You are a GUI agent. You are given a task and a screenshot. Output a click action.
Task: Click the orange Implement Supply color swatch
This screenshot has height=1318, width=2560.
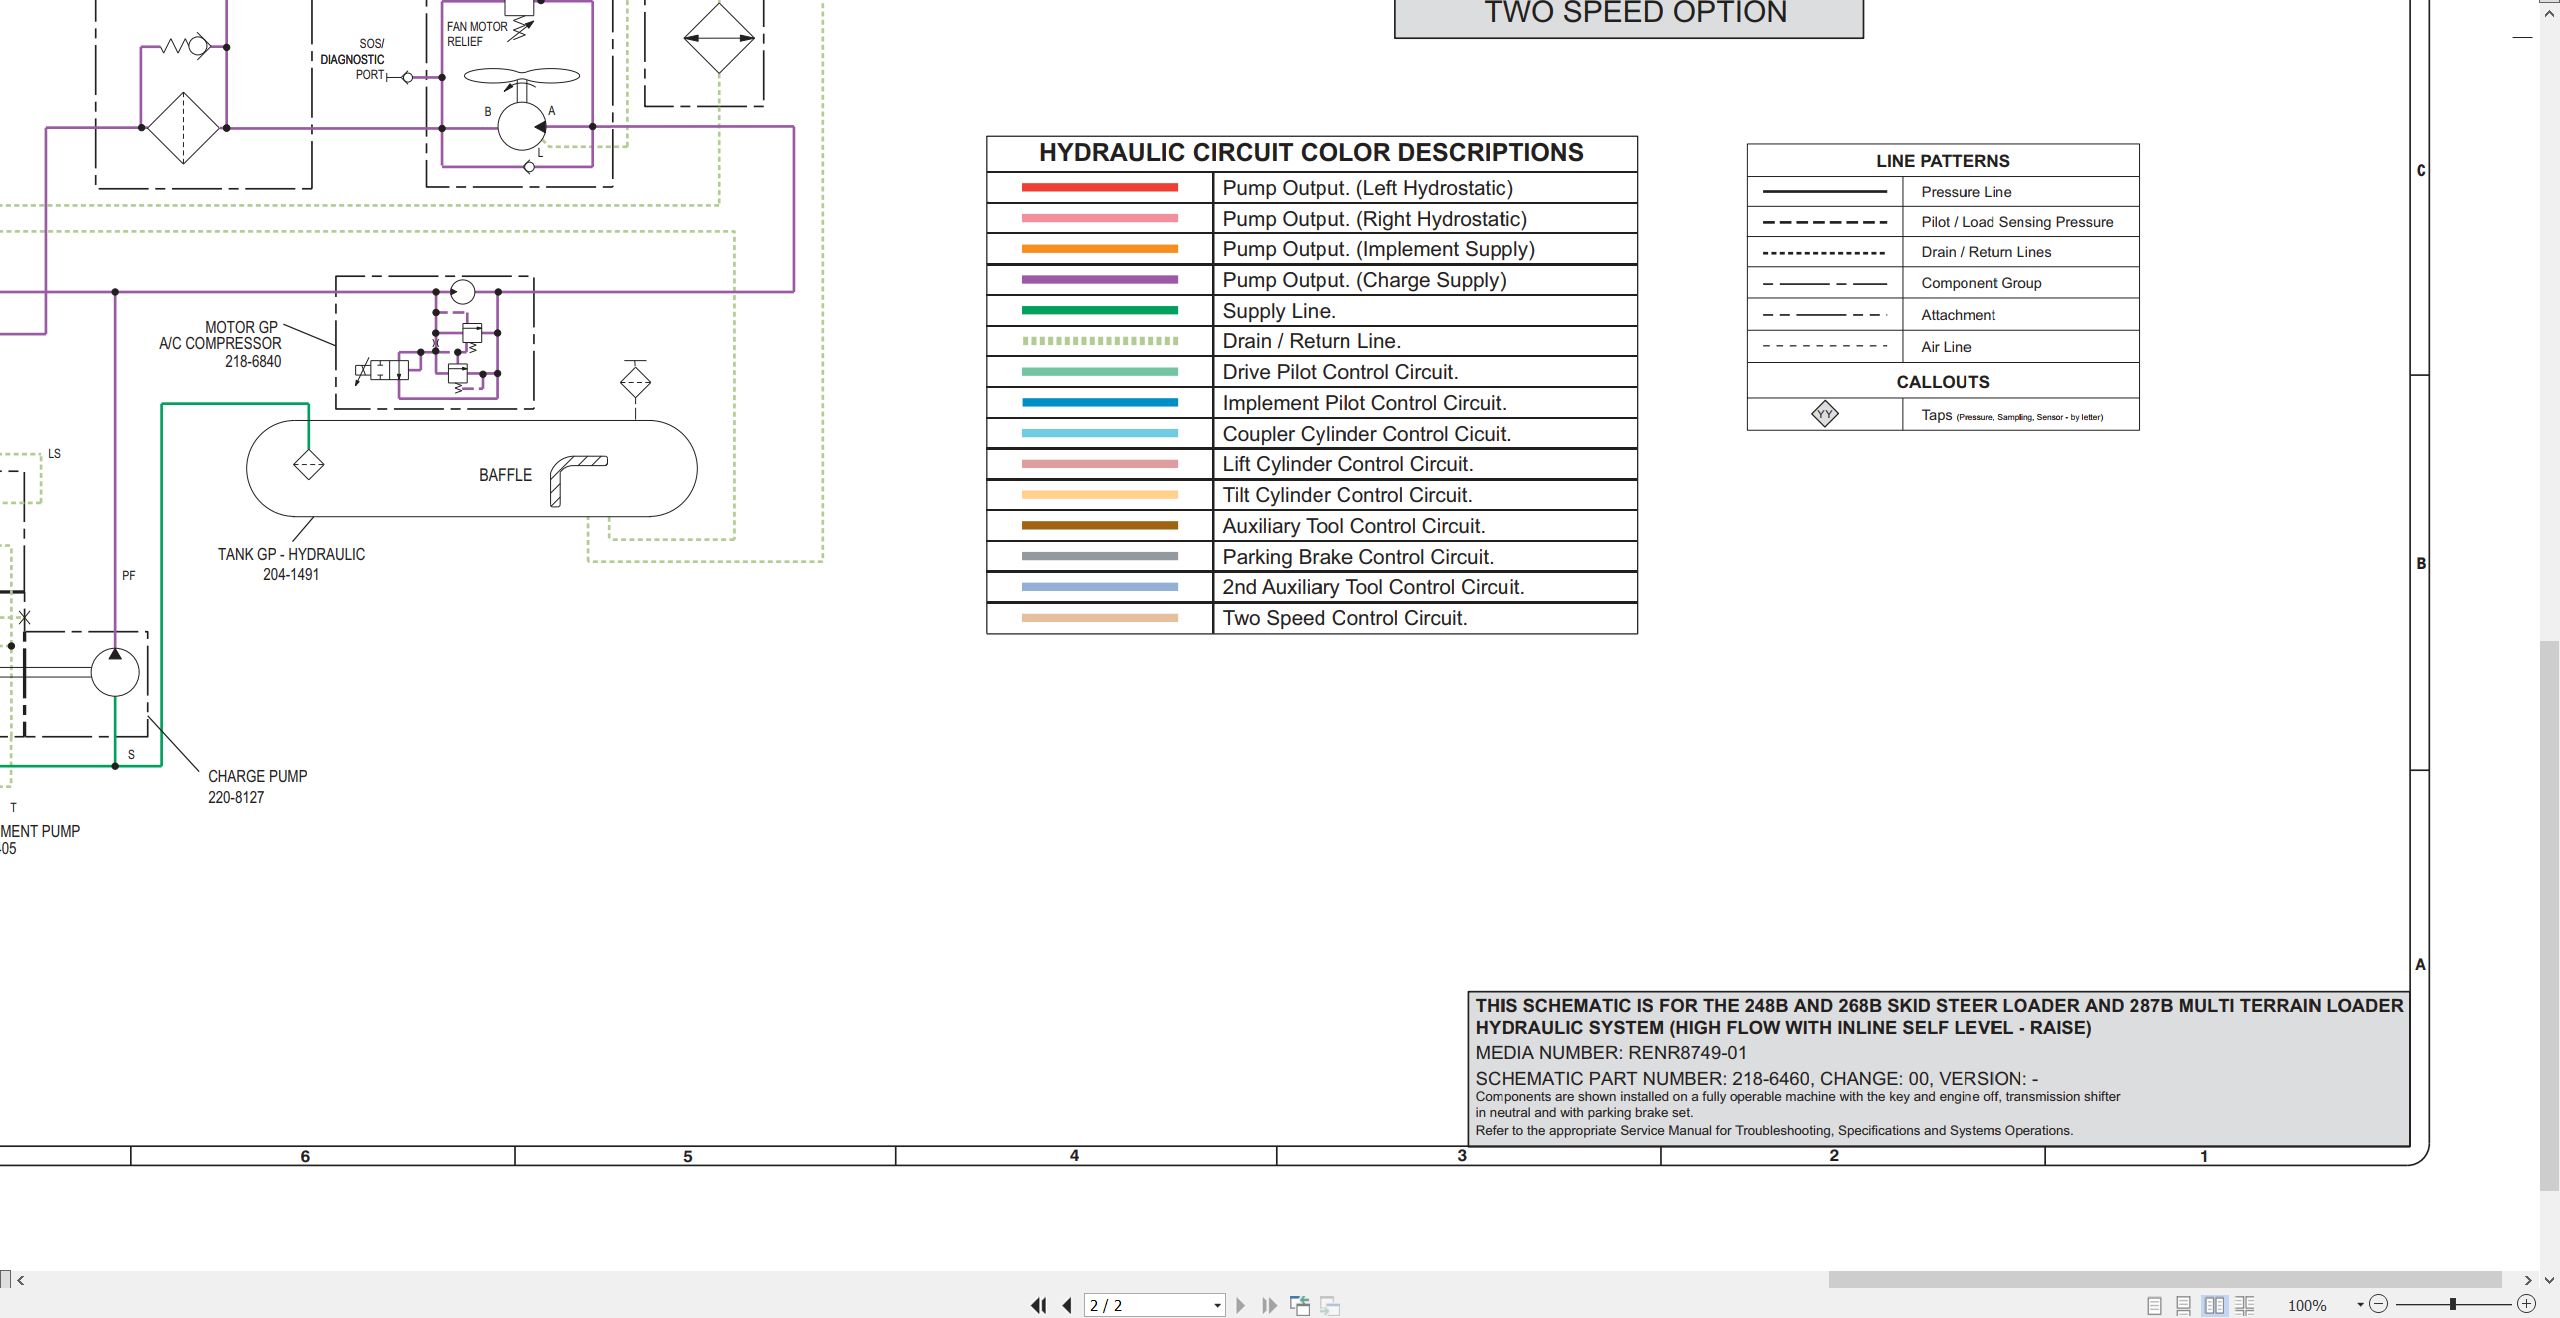click(1099, 248)
